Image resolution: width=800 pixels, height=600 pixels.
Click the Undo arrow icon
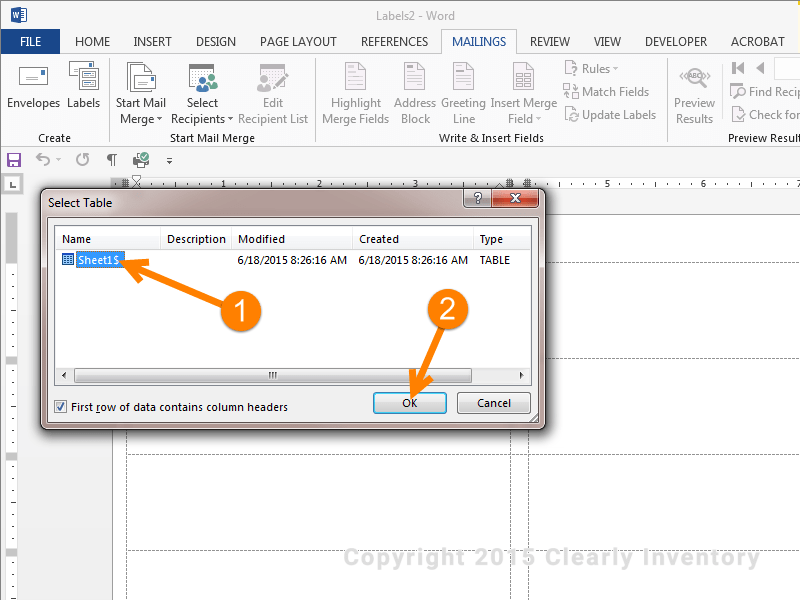pyautogui.click(x=43, y=160)
